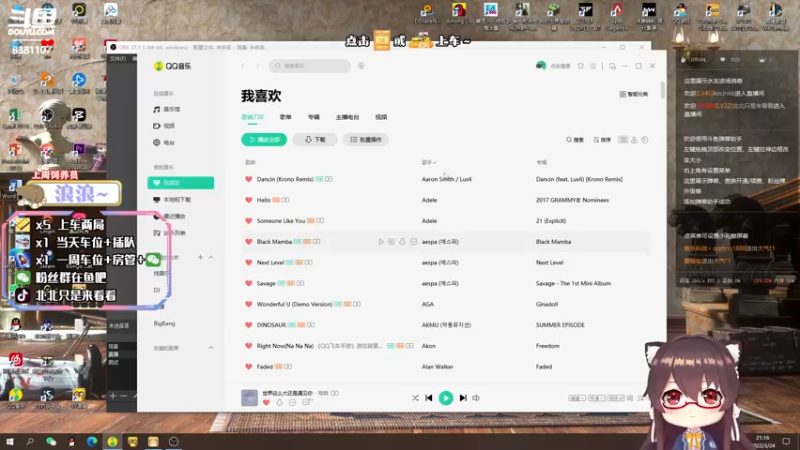Screen dimensions: 800x450
Task: Click the listen-to-identify icon beside search box
Action: click(361, 66)
